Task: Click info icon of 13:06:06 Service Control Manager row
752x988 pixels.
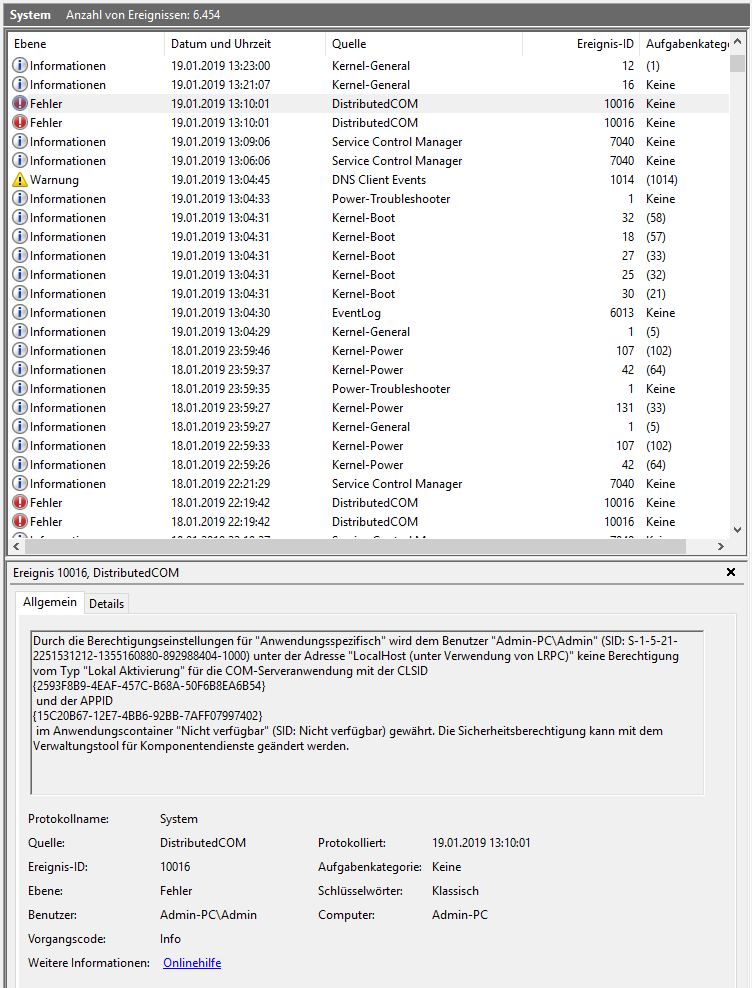Action: click(x=20, y=161)
